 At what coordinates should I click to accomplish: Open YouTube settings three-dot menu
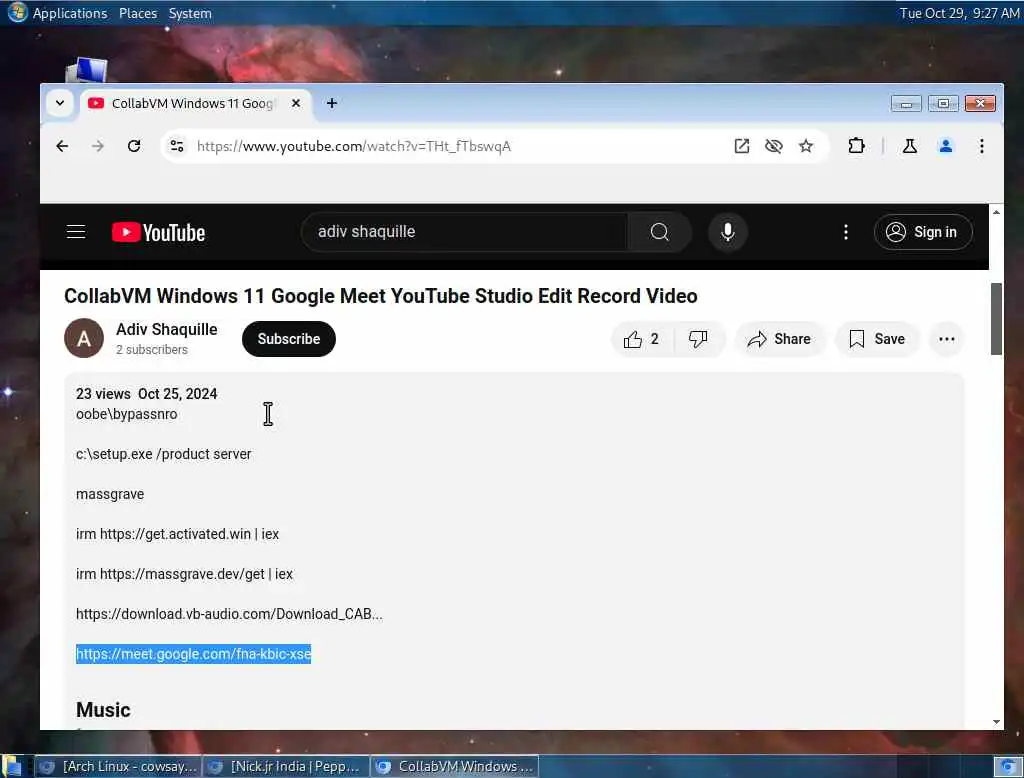click(846, 232)
